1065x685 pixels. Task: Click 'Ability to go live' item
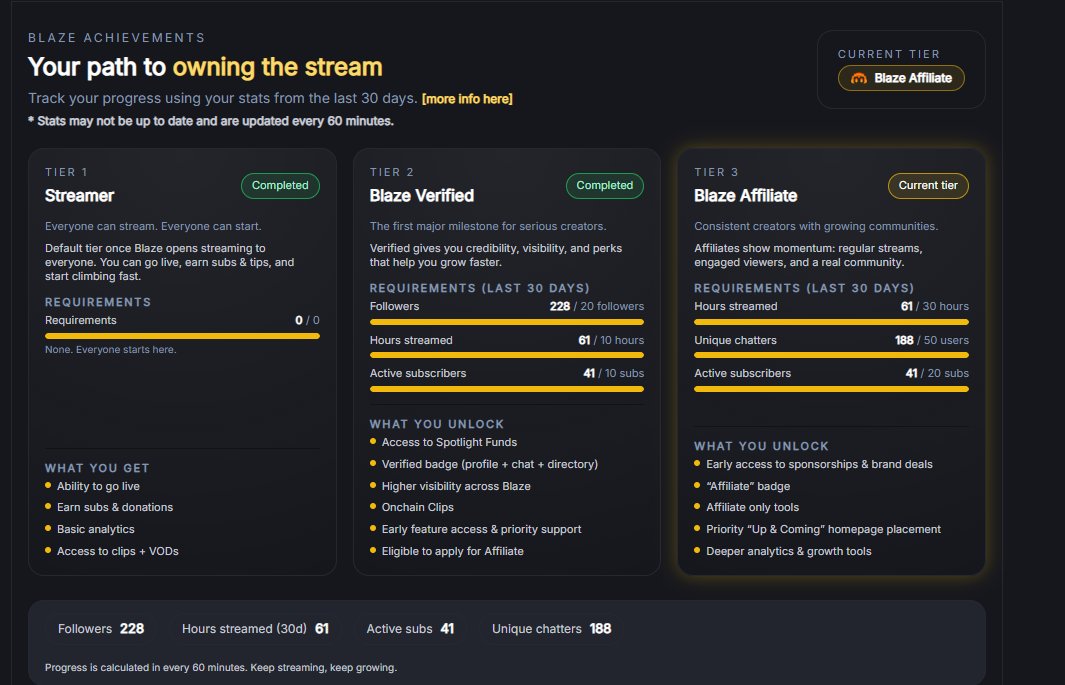(98, 486)
